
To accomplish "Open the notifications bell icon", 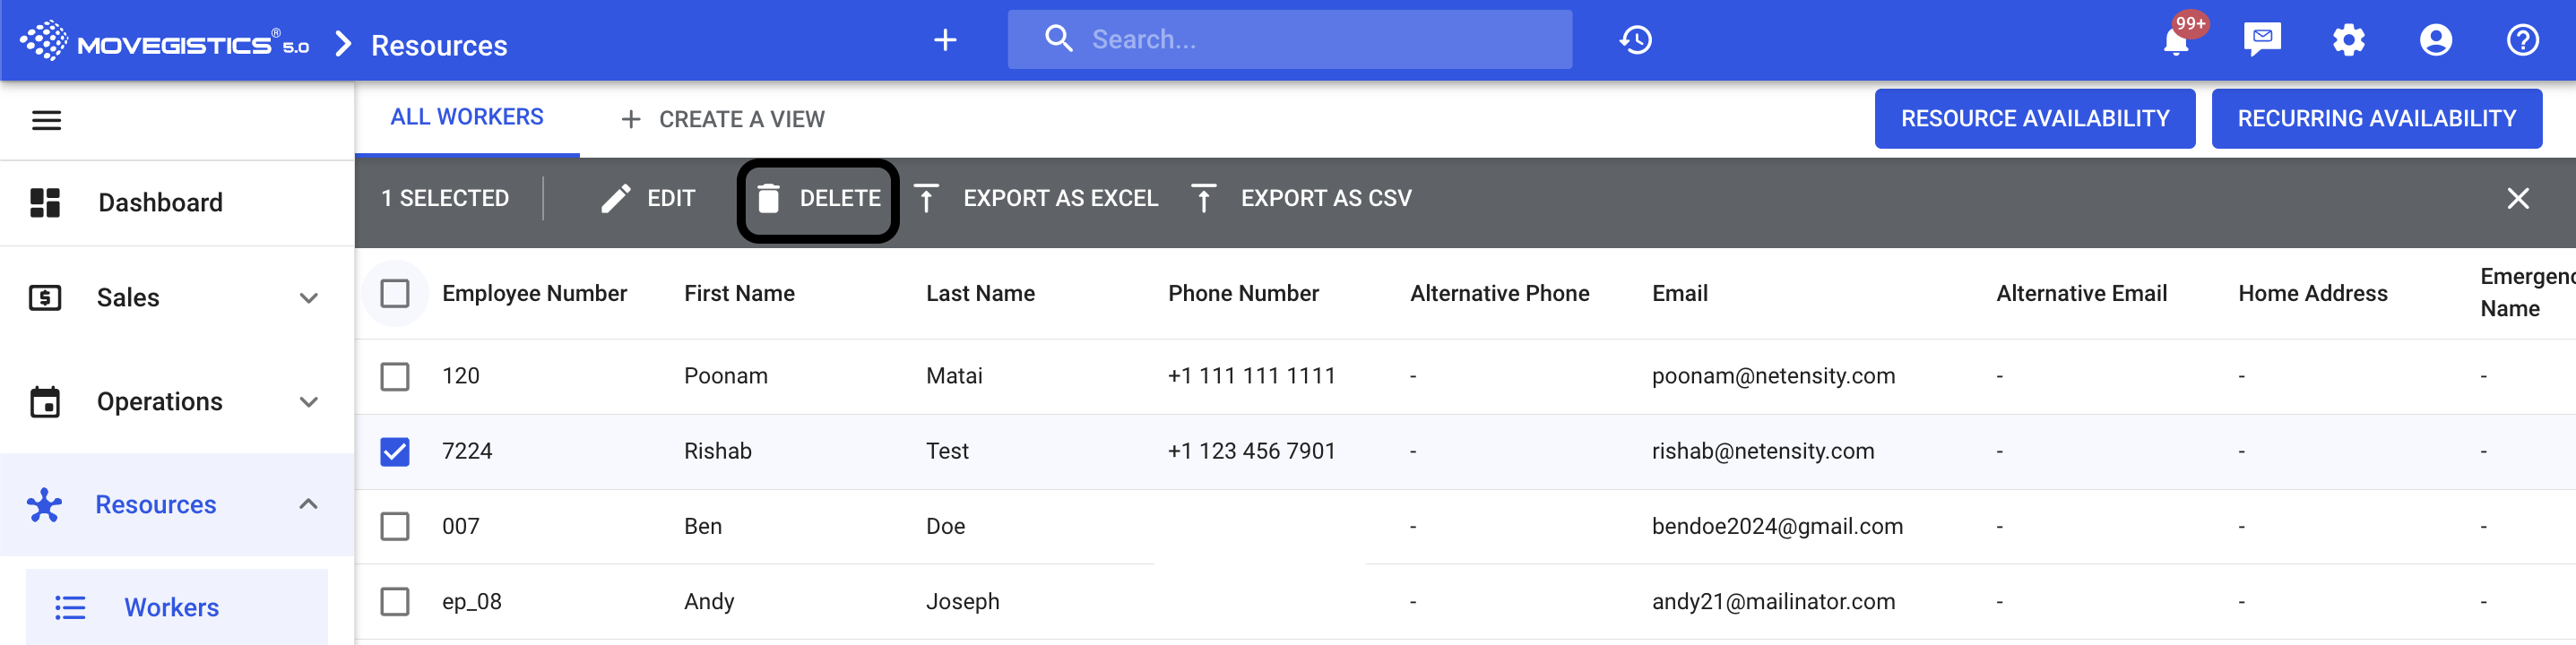I will pos(2176,41).
